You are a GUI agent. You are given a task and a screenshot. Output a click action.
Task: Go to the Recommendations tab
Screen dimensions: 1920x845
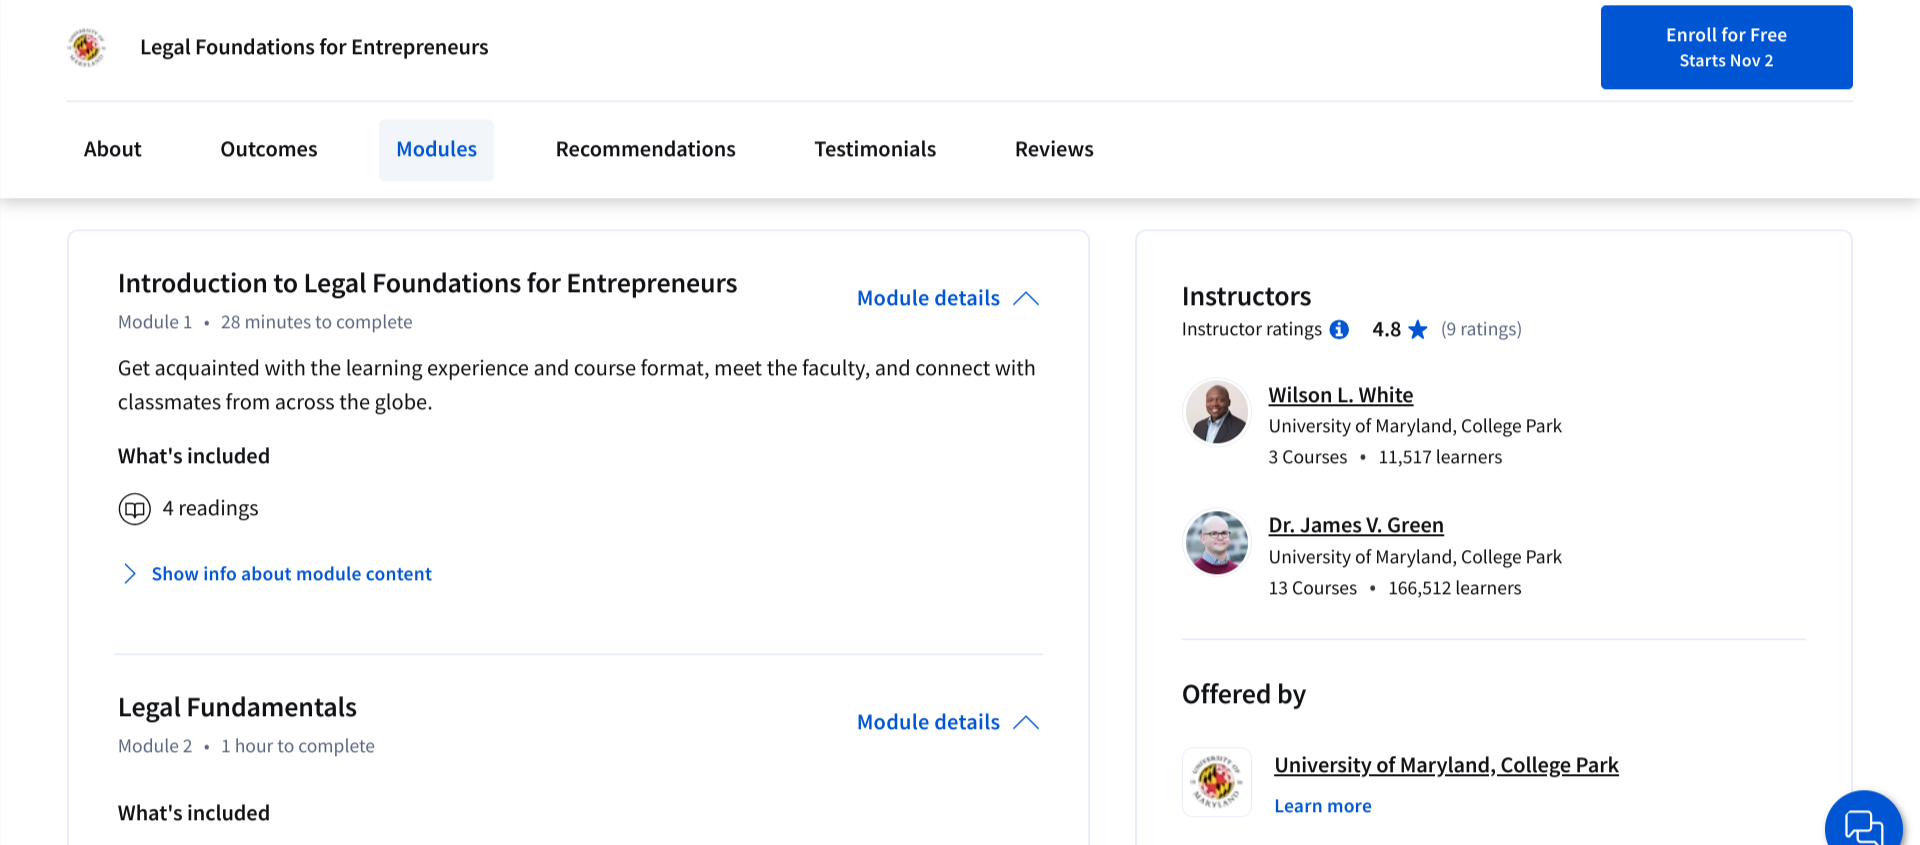point(645,150)
